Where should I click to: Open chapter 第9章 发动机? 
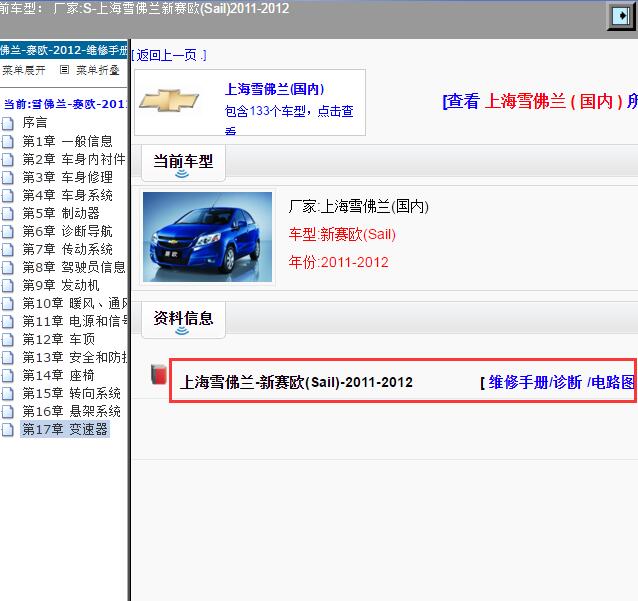coord(61,285)
